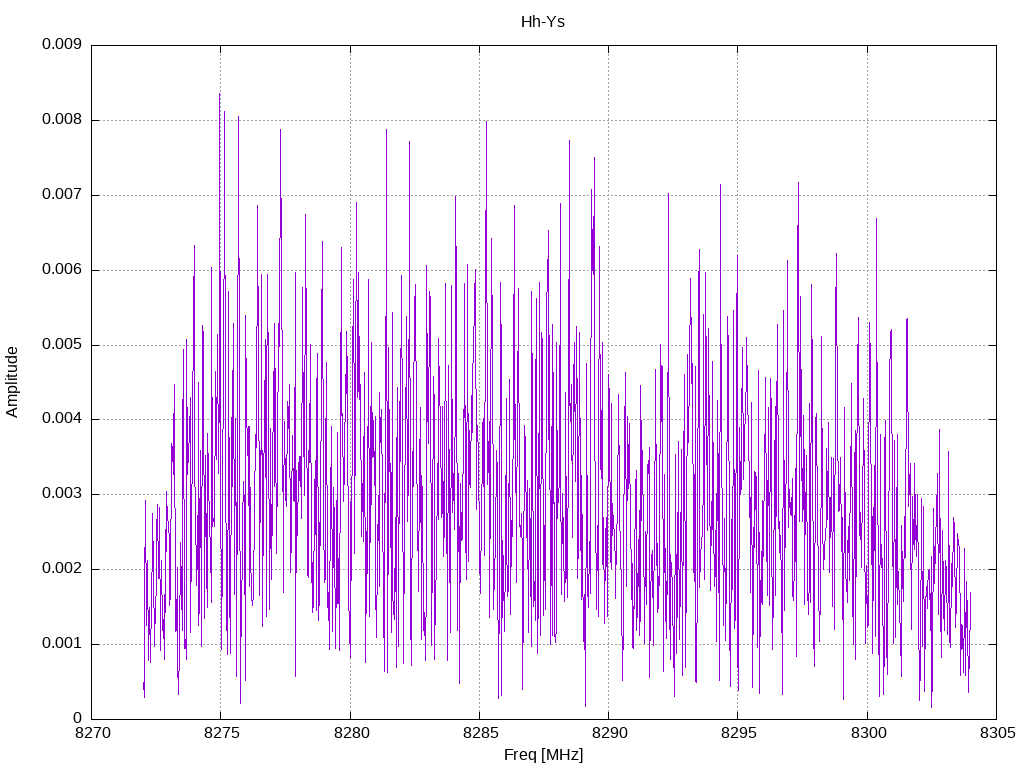This screenshot has width=1024, height=768.
Task: Click the 0.008 y-axis tick label
Action: coord(62,120)
